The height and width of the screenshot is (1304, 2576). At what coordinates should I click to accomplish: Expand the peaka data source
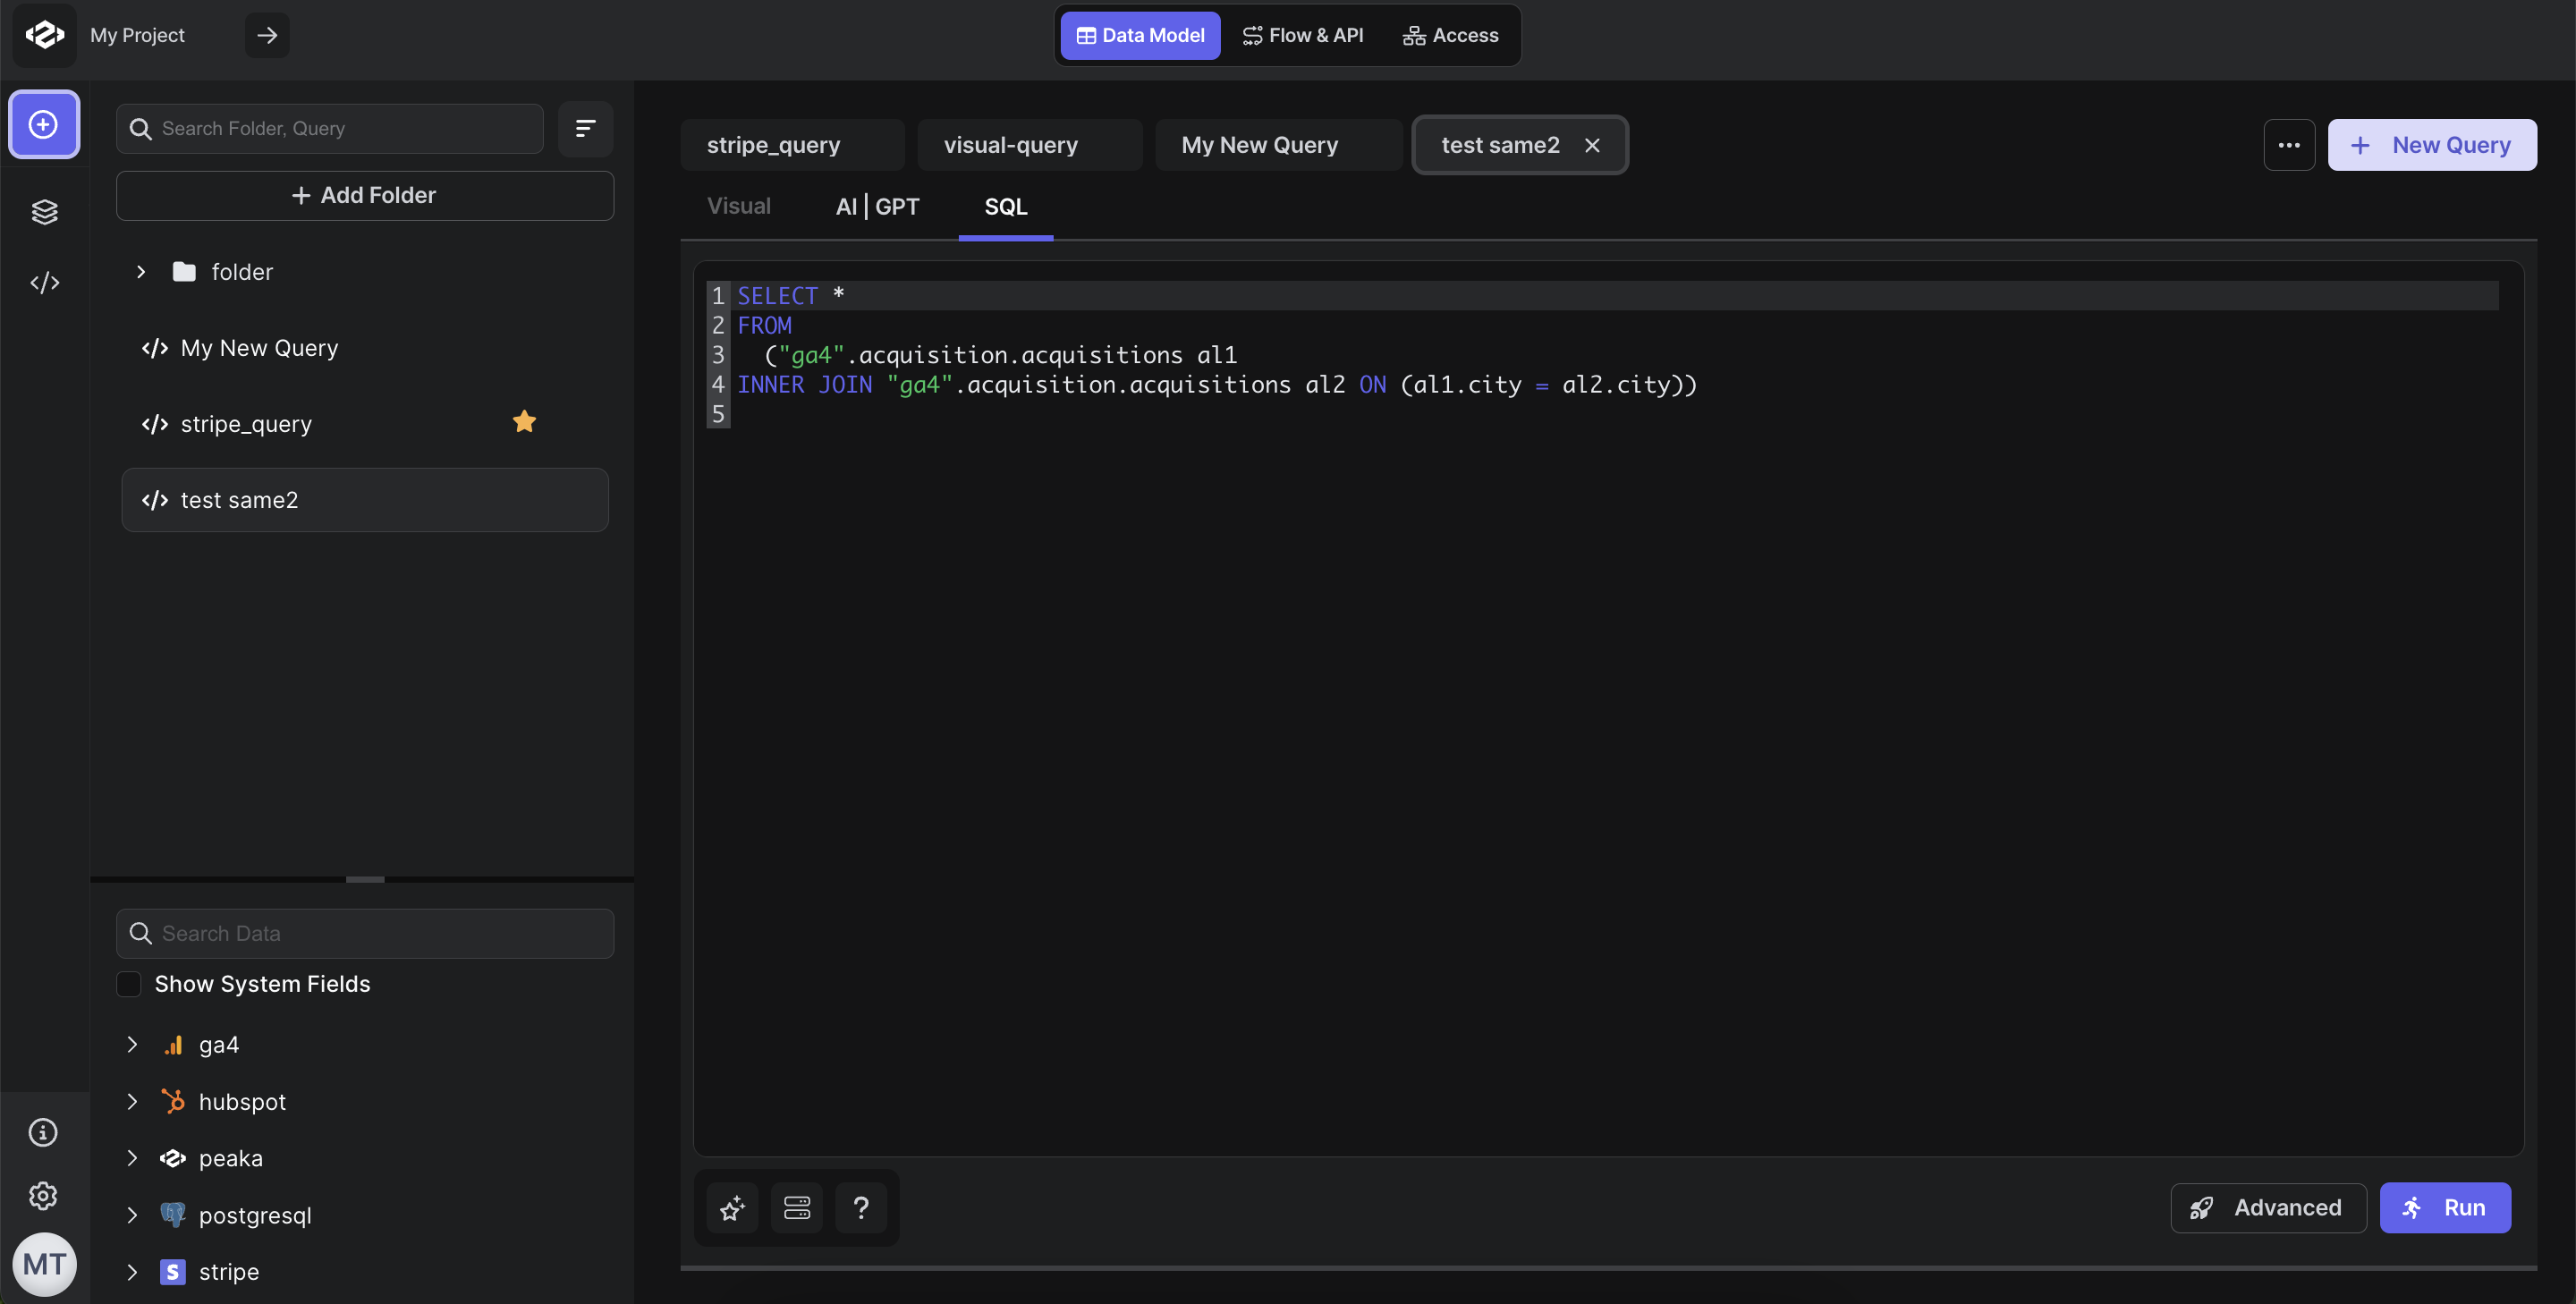[x=132, y=1158]
